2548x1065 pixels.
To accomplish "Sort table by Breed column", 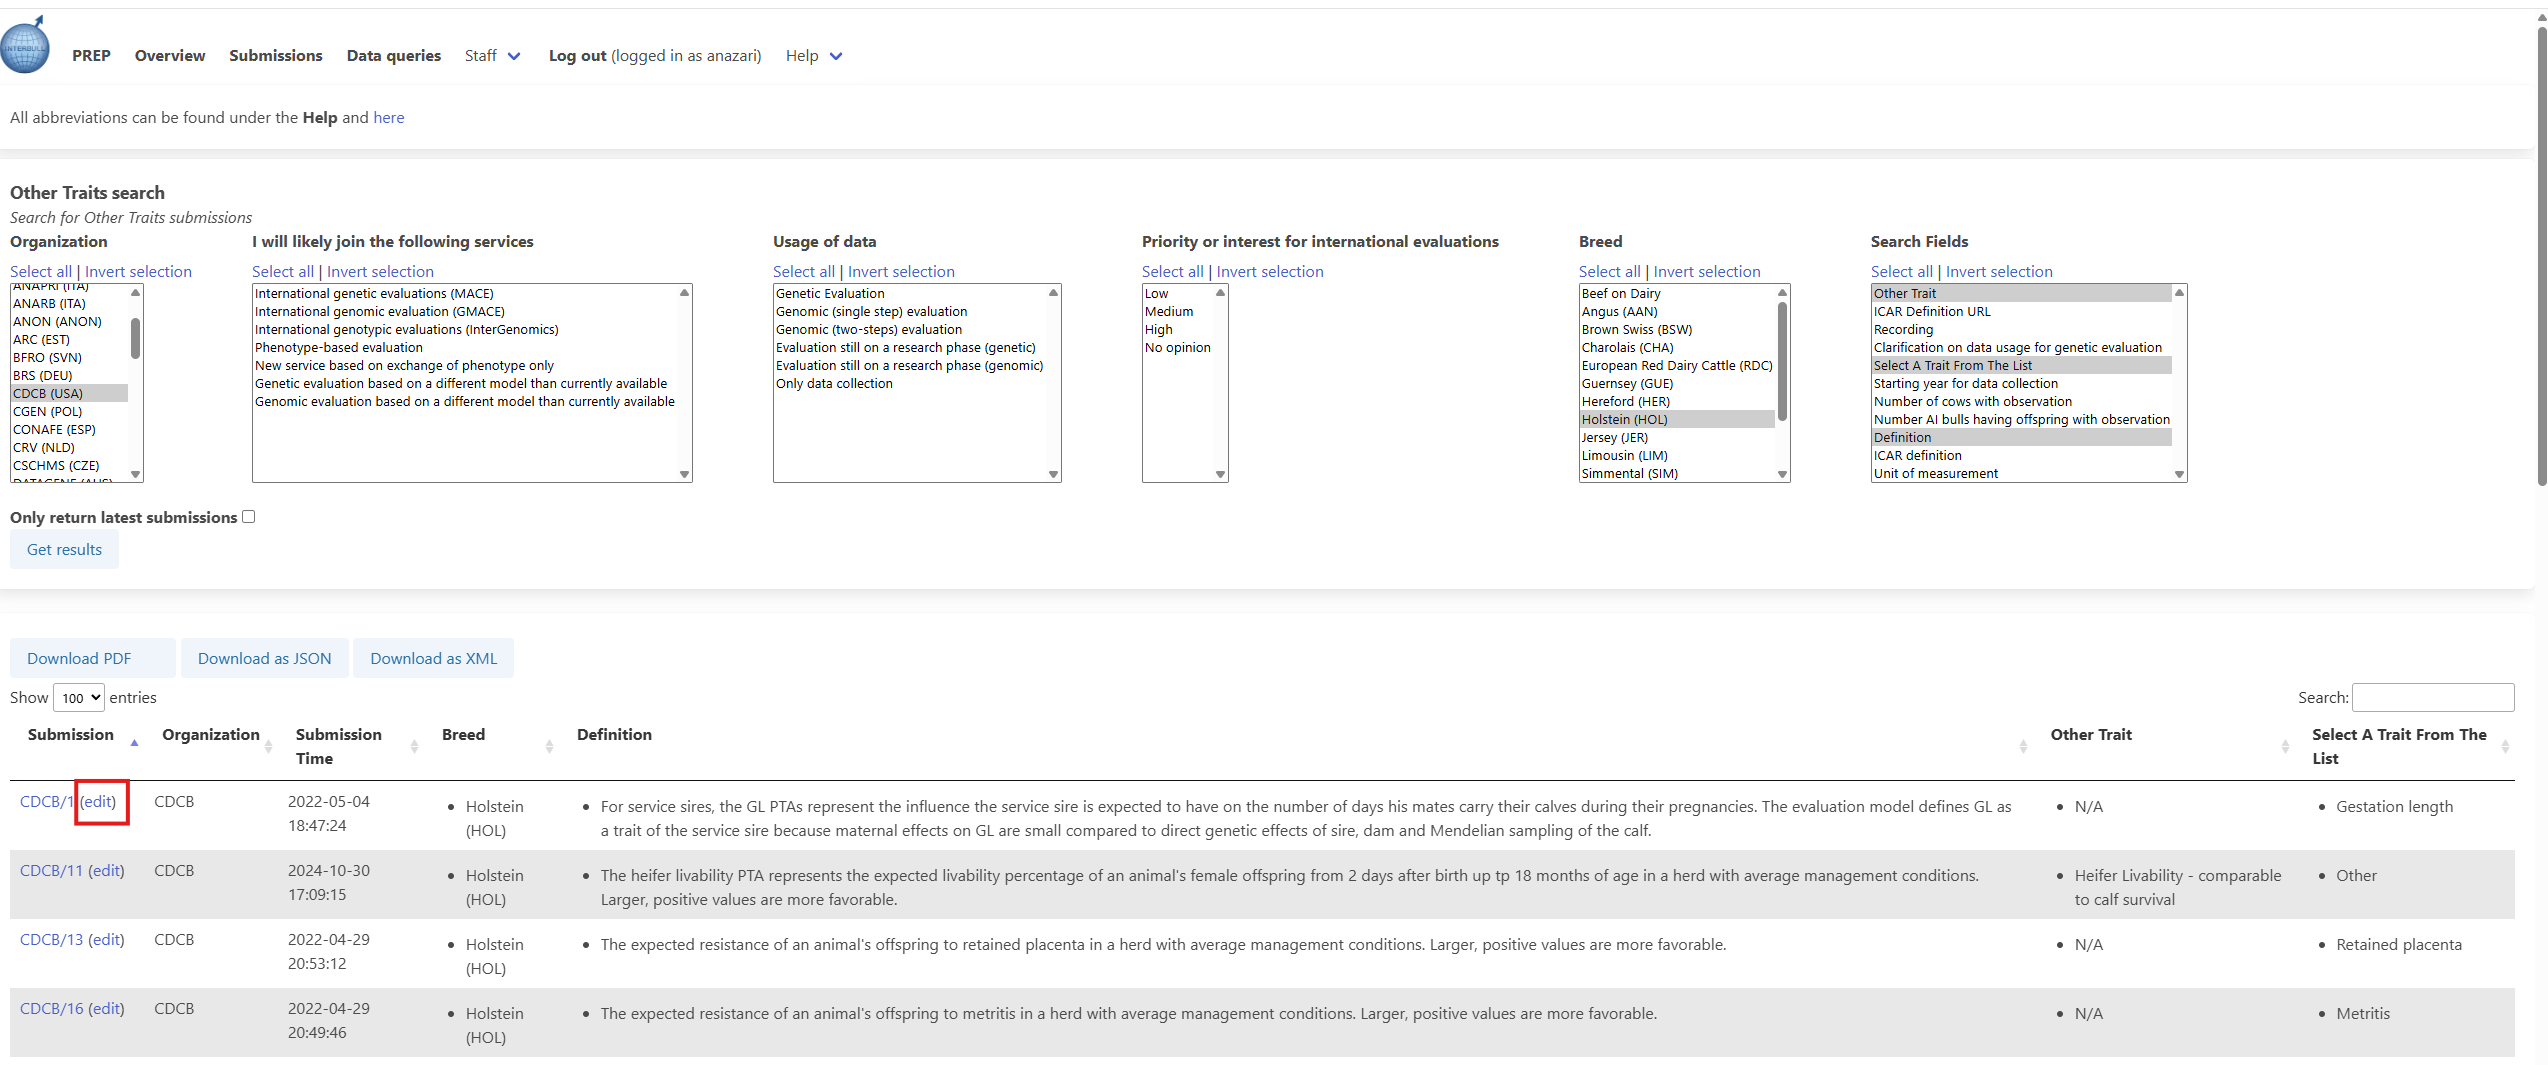I will click(x=549, y=746).
